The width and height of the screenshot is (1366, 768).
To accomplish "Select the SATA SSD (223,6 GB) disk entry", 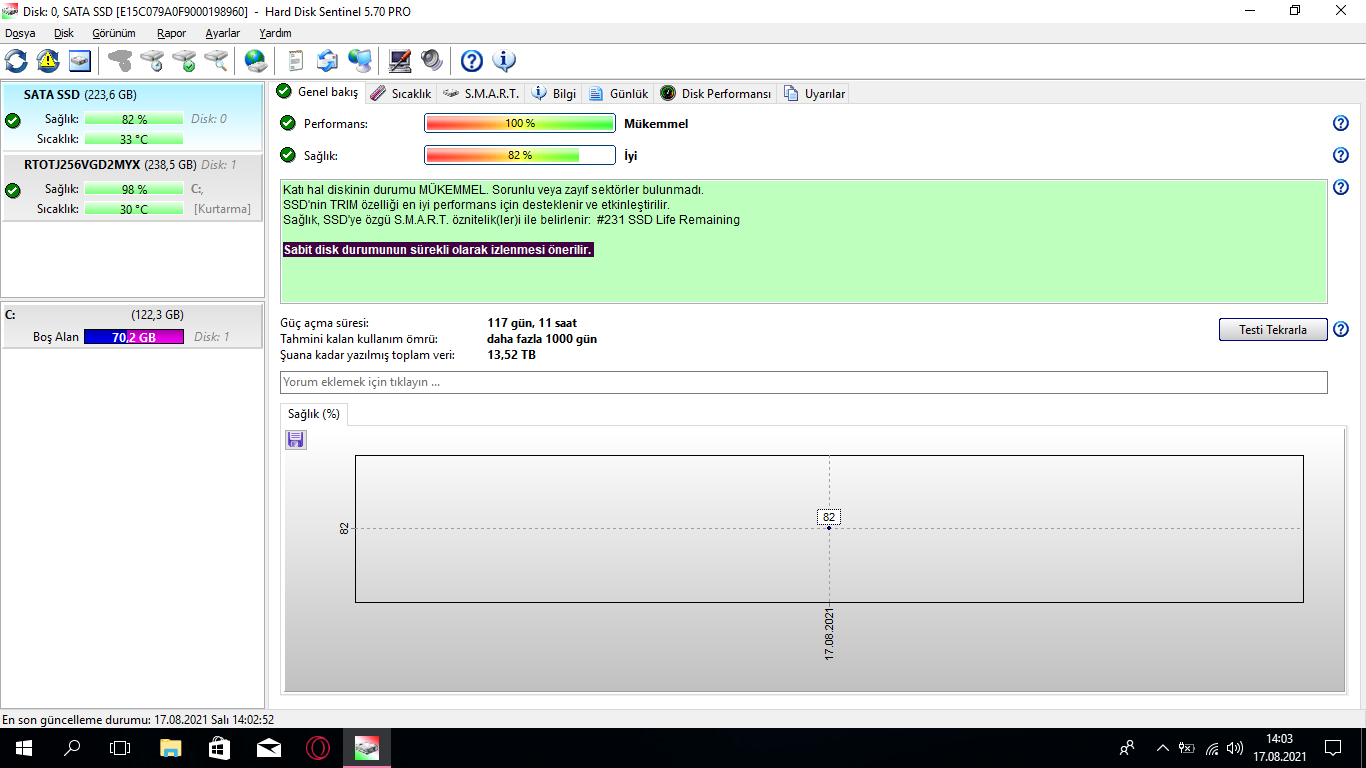I will (133, 117).
